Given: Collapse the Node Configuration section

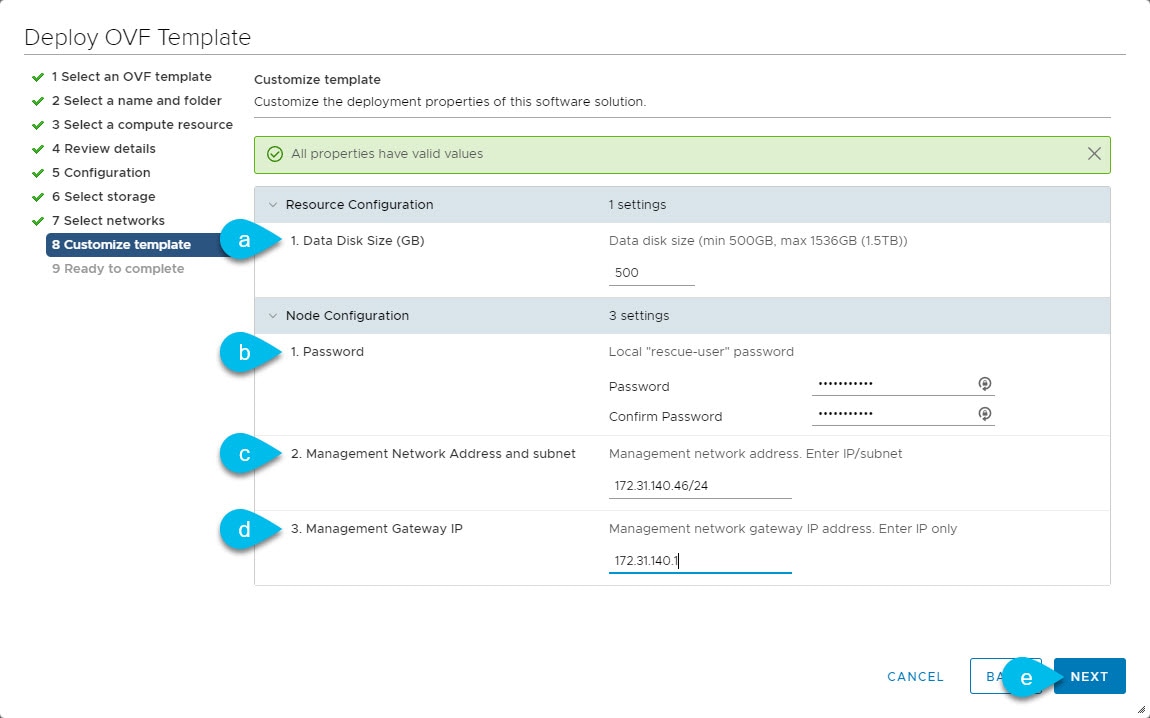Looking at the screenshot, I should point(273,315).
